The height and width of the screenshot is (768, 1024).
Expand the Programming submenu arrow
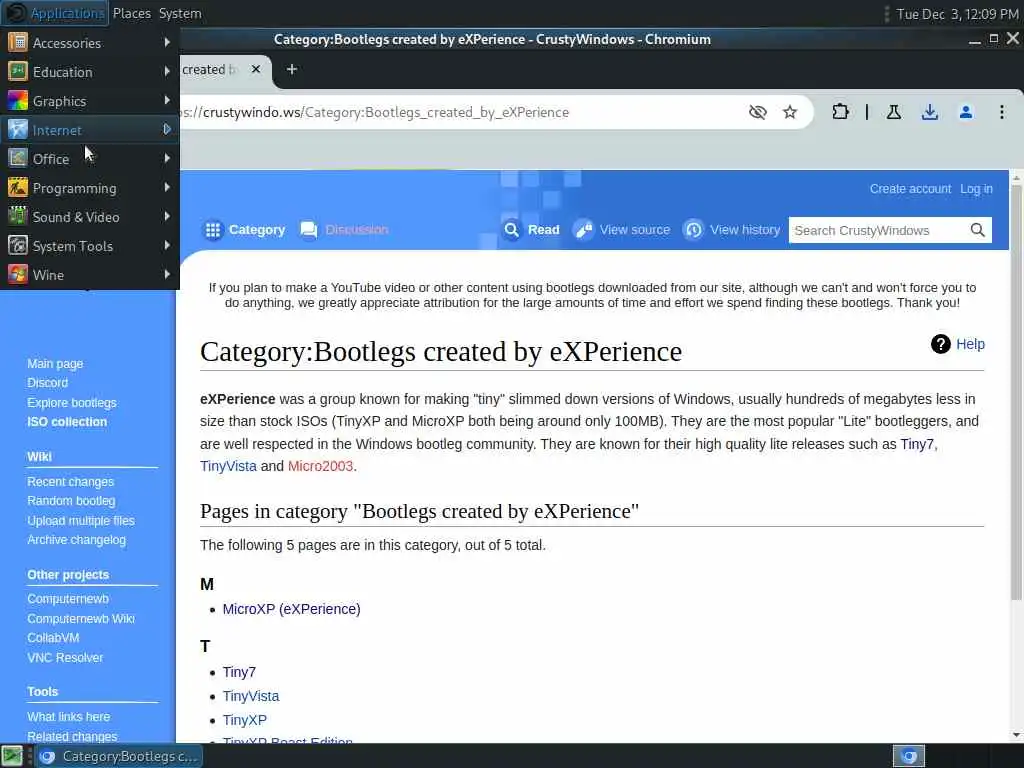tap(167, 187)
